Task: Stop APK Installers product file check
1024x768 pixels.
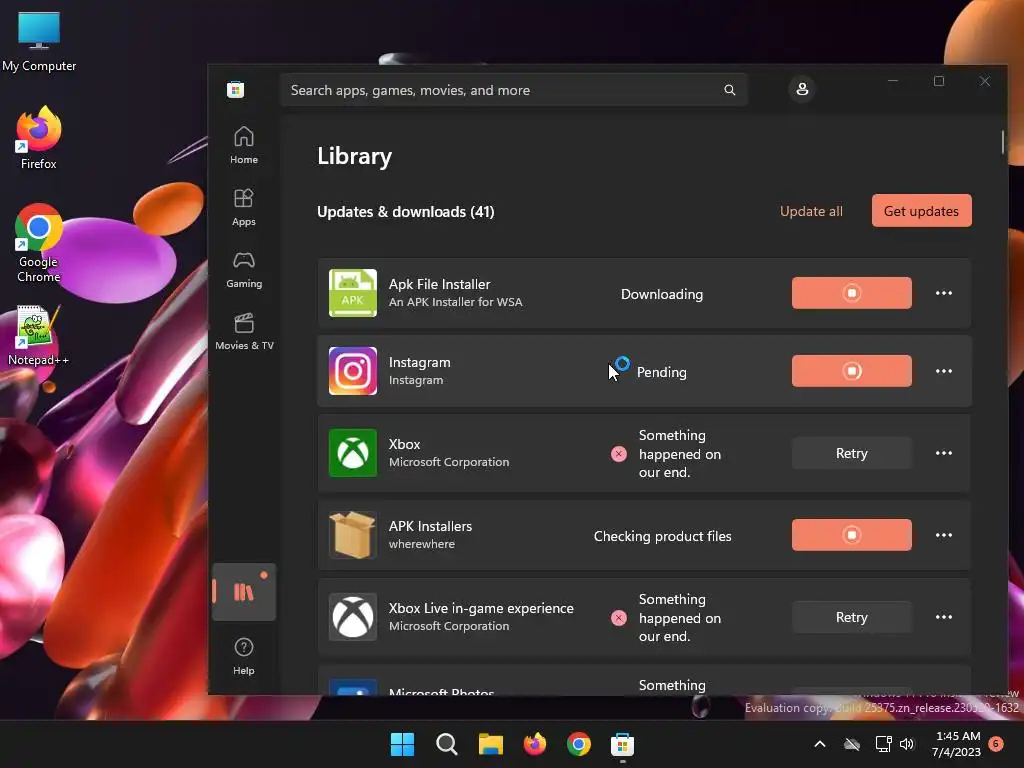Action: 851,535
